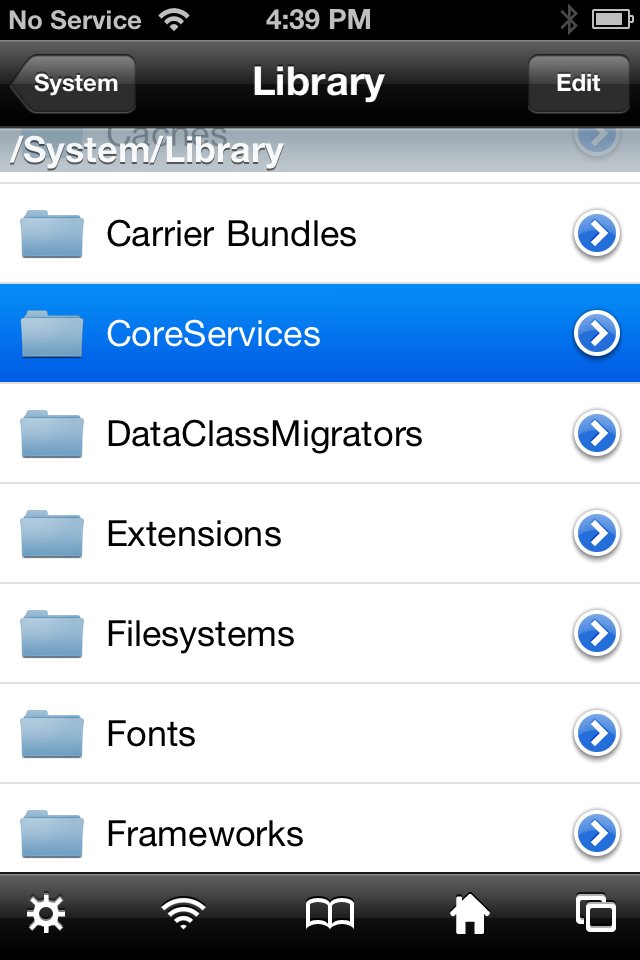Image resolution: width=640 pixels, height=960 pixels.
Task: Tap the multiple windows icon
Action: (x=596, y=914)
